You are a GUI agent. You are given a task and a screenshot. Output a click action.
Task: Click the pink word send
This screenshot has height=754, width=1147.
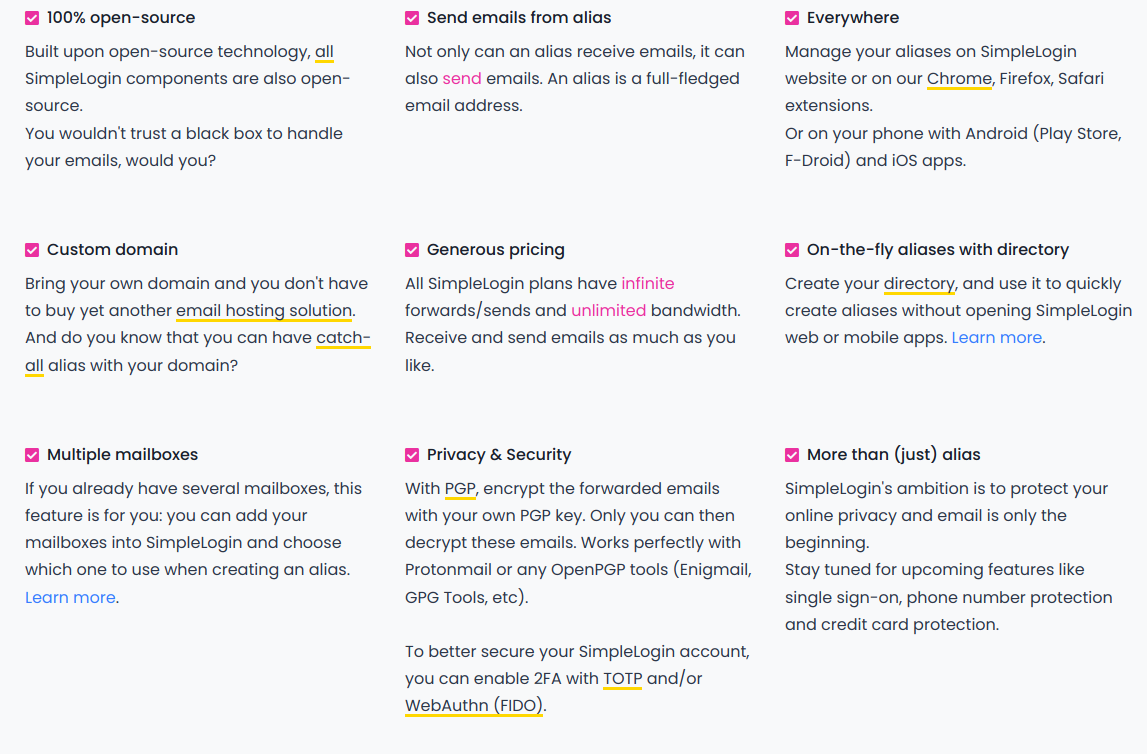(x=462, y=79)
